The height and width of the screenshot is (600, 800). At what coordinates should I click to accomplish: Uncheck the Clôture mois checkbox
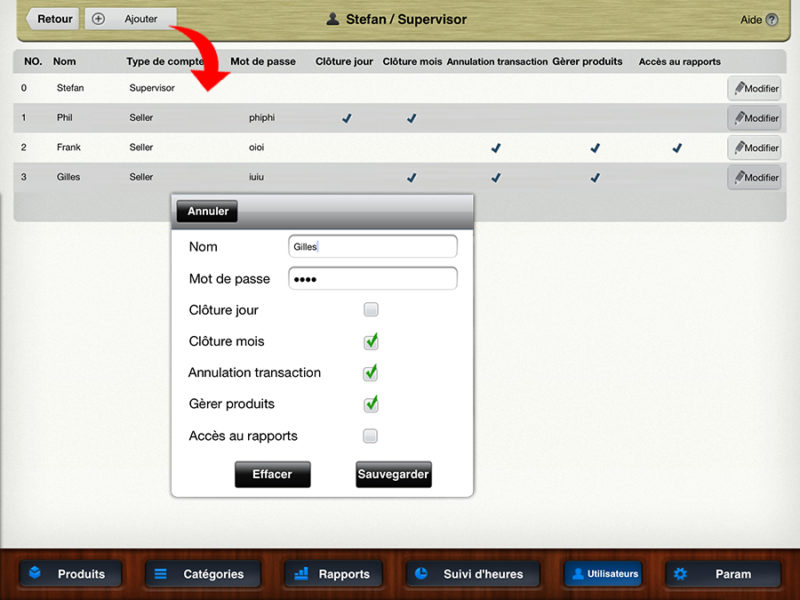[x=371, y=342]
